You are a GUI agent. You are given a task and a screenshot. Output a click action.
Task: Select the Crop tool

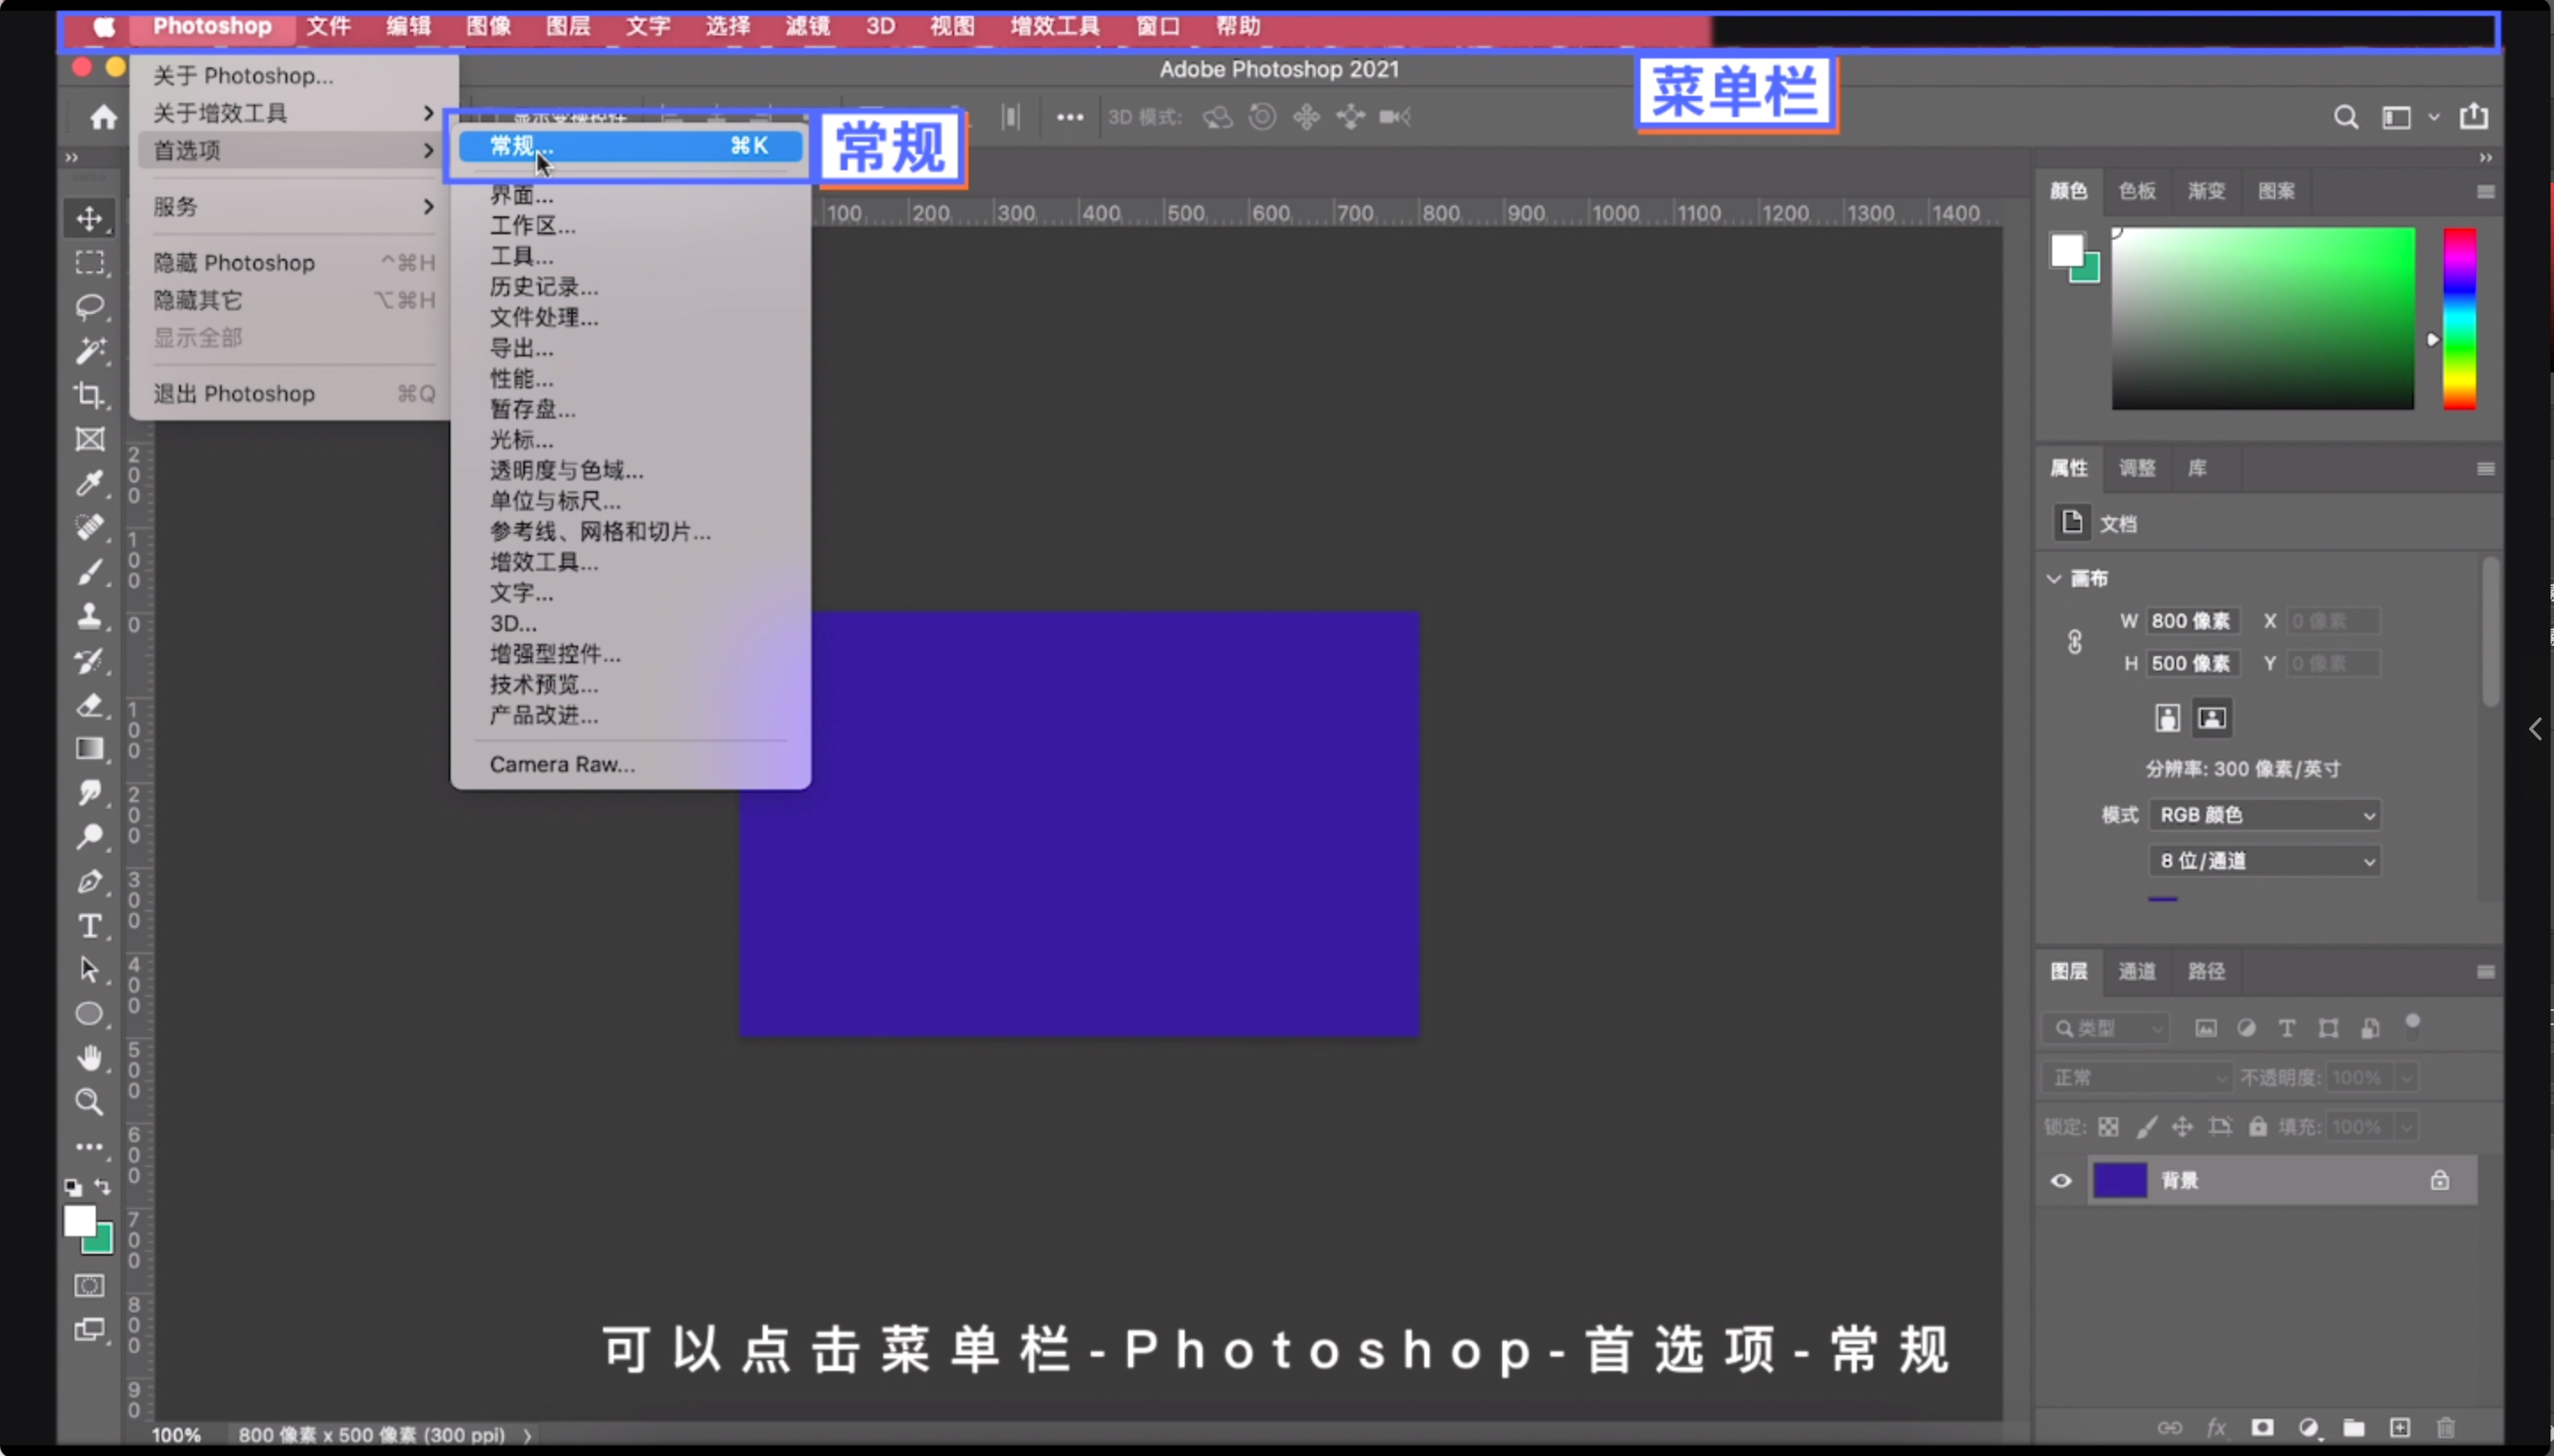click(x=90, y=395)
